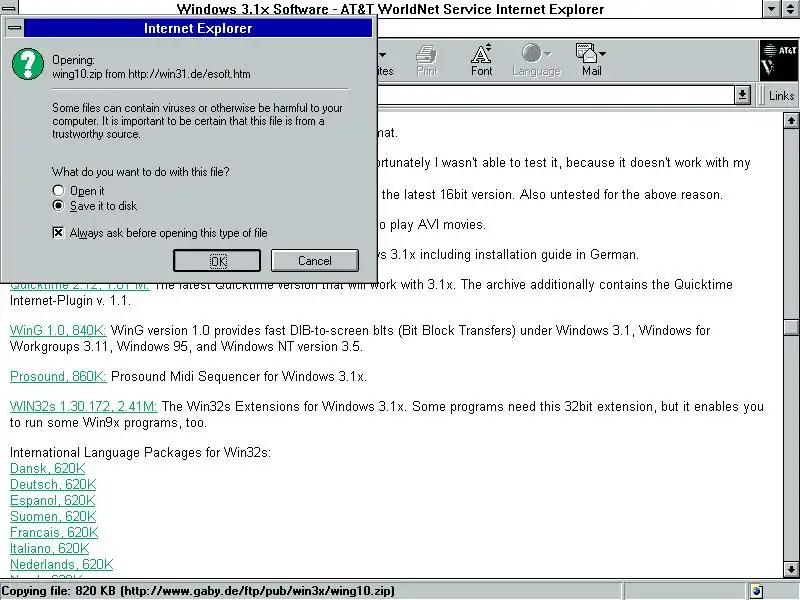Image resolution: width=800 pixels, height=600 pixels.
Task: Expand the address bar dropdown arrow
Action: point(742,95)
